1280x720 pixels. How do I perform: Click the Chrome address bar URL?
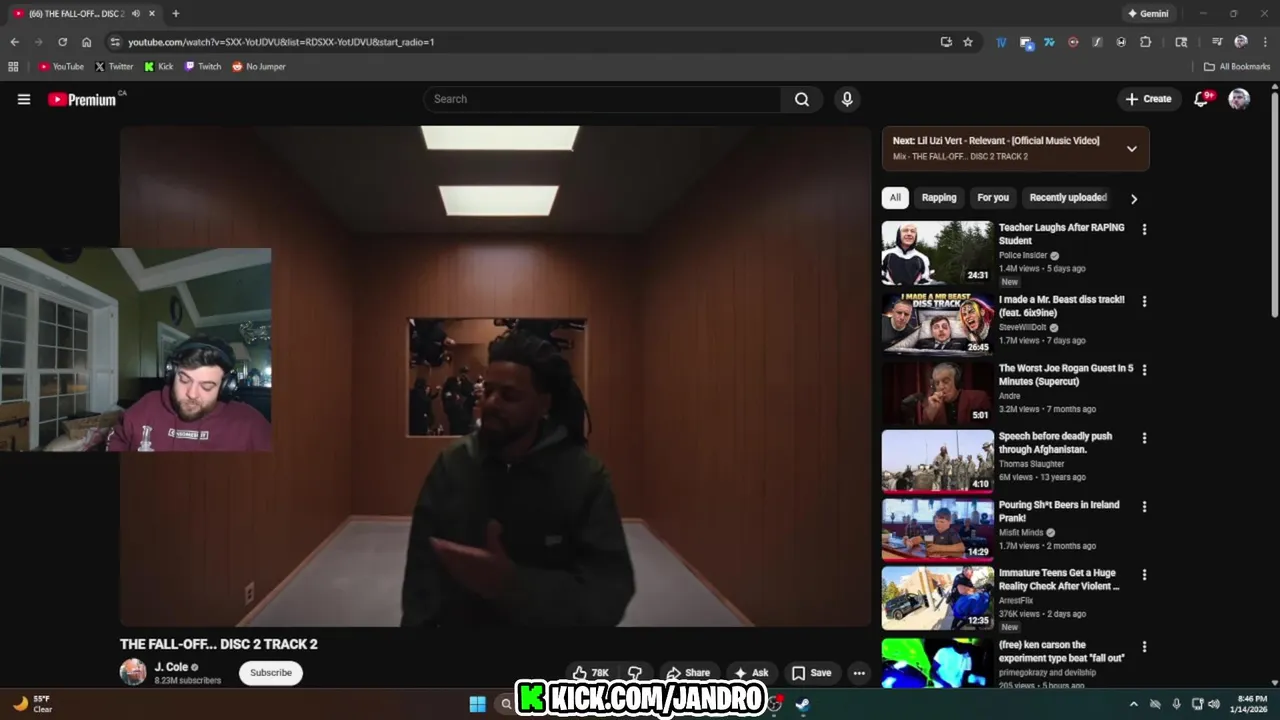(281, 42)
